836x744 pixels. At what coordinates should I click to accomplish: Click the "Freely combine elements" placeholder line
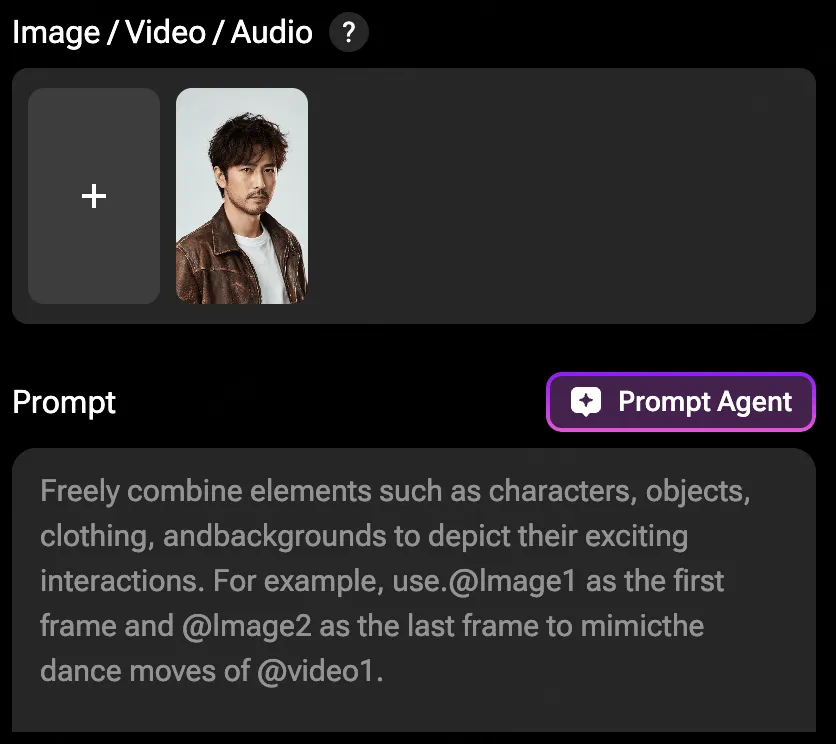click(395, 491)
